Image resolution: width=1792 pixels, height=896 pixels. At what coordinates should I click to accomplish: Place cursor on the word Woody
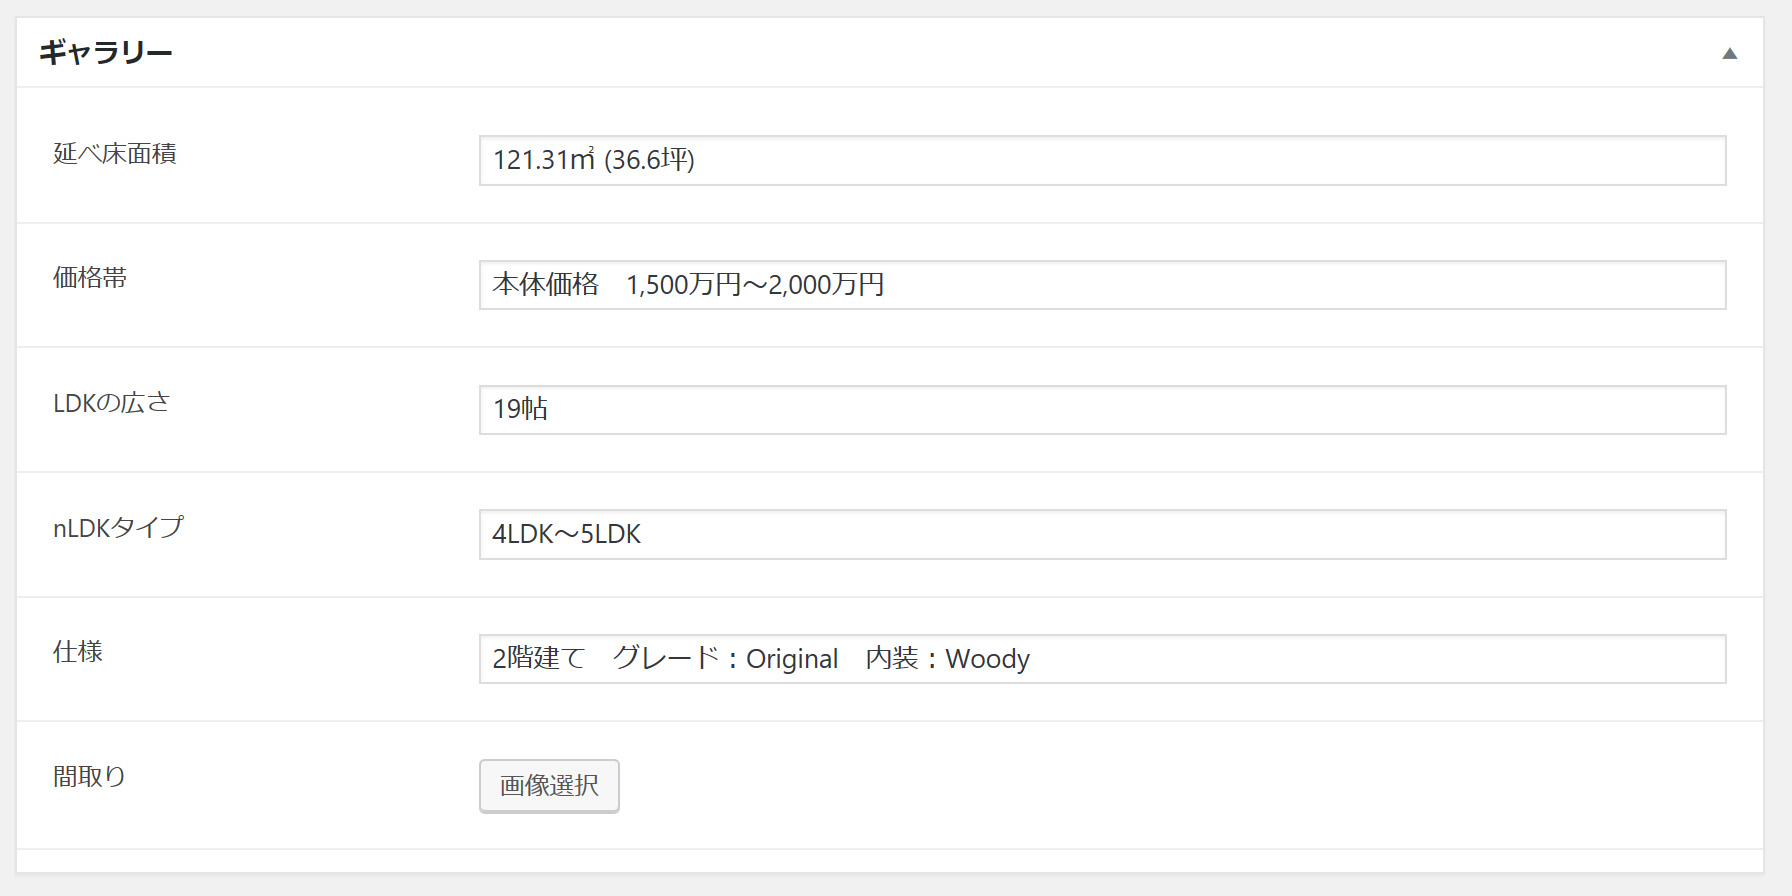point(988,659)
